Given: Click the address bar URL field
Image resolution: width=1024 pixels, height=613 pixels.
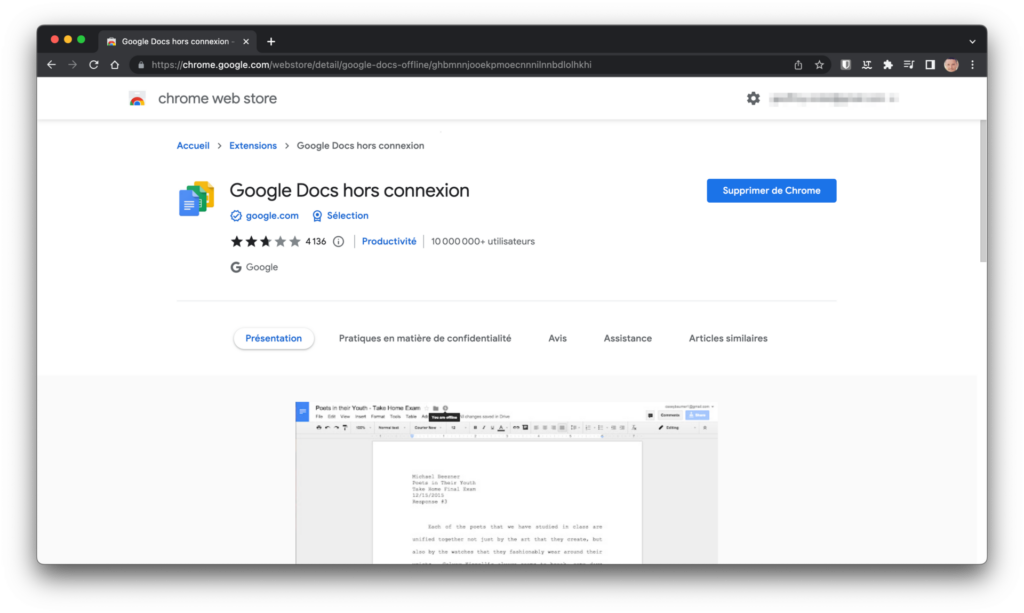Looking at the screenshot, I should click(x=450, y=65).
